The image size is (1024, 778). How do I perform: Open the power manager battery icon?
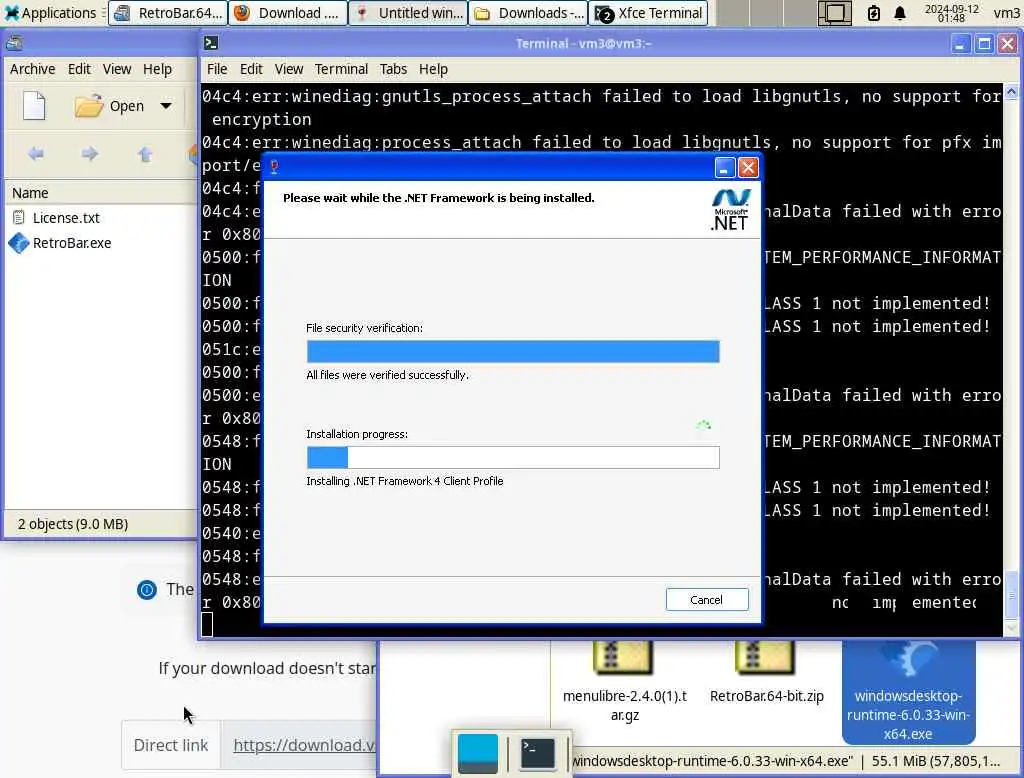[874, 12]
